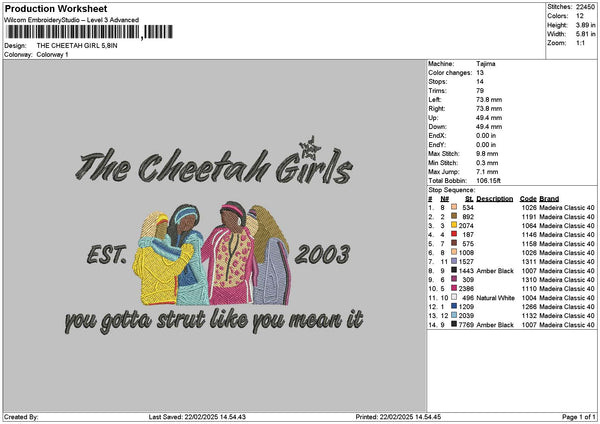Click the Zoom value 1:1

coord(580,43)
